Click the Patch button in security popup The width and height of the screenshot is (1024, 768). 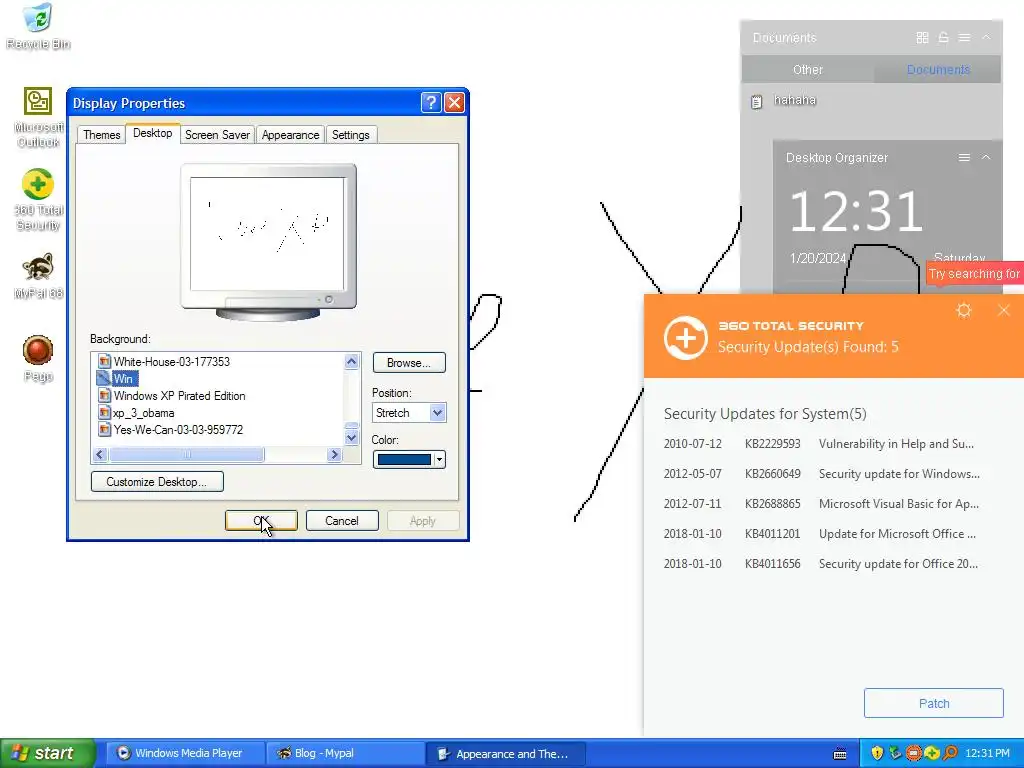pos(934,703)
